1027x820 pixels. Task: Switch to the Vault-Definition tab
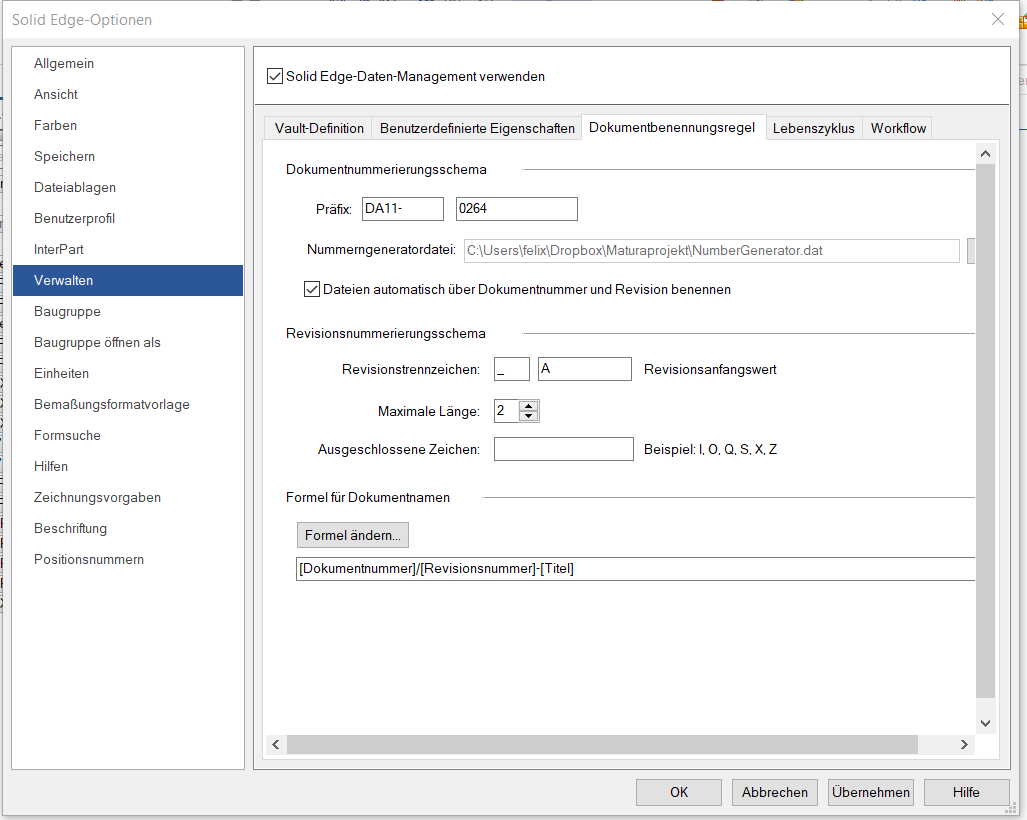[318, 128]
